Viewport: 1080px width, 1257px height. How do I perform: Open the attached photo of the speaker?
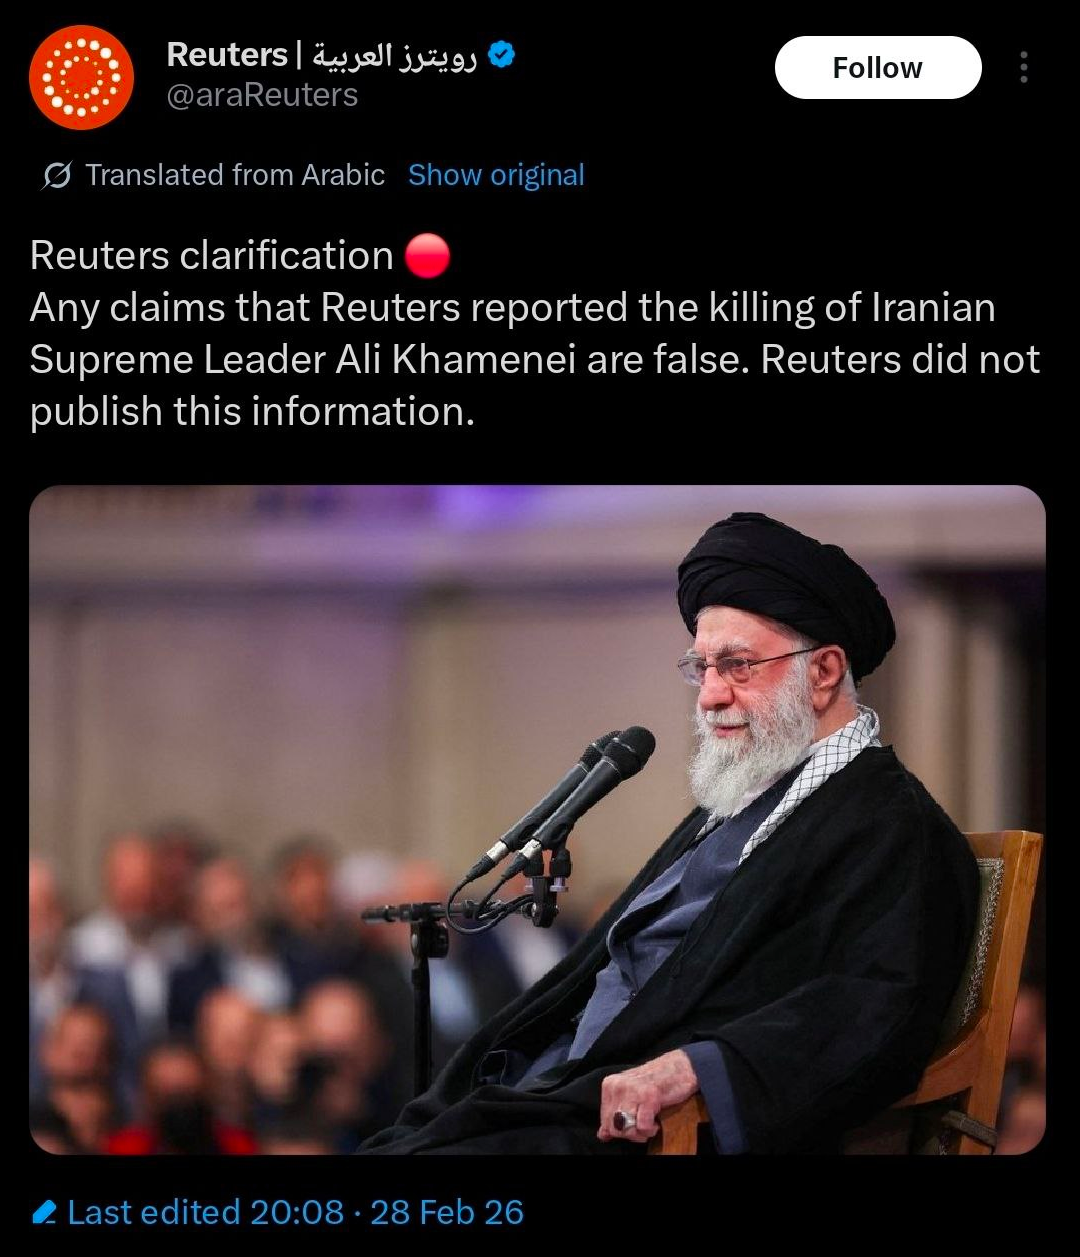point(537,820)
